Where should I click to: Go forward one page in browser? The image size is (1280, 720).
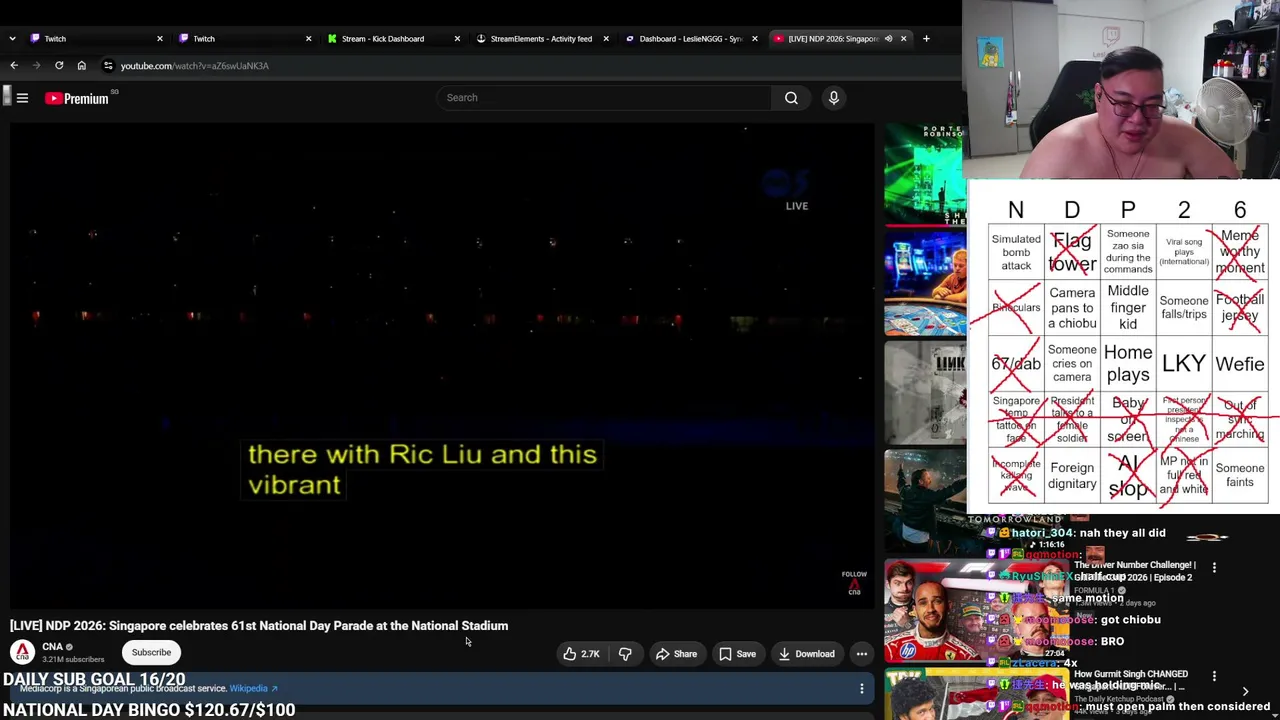pyautogui.click(x=36, y=66)
